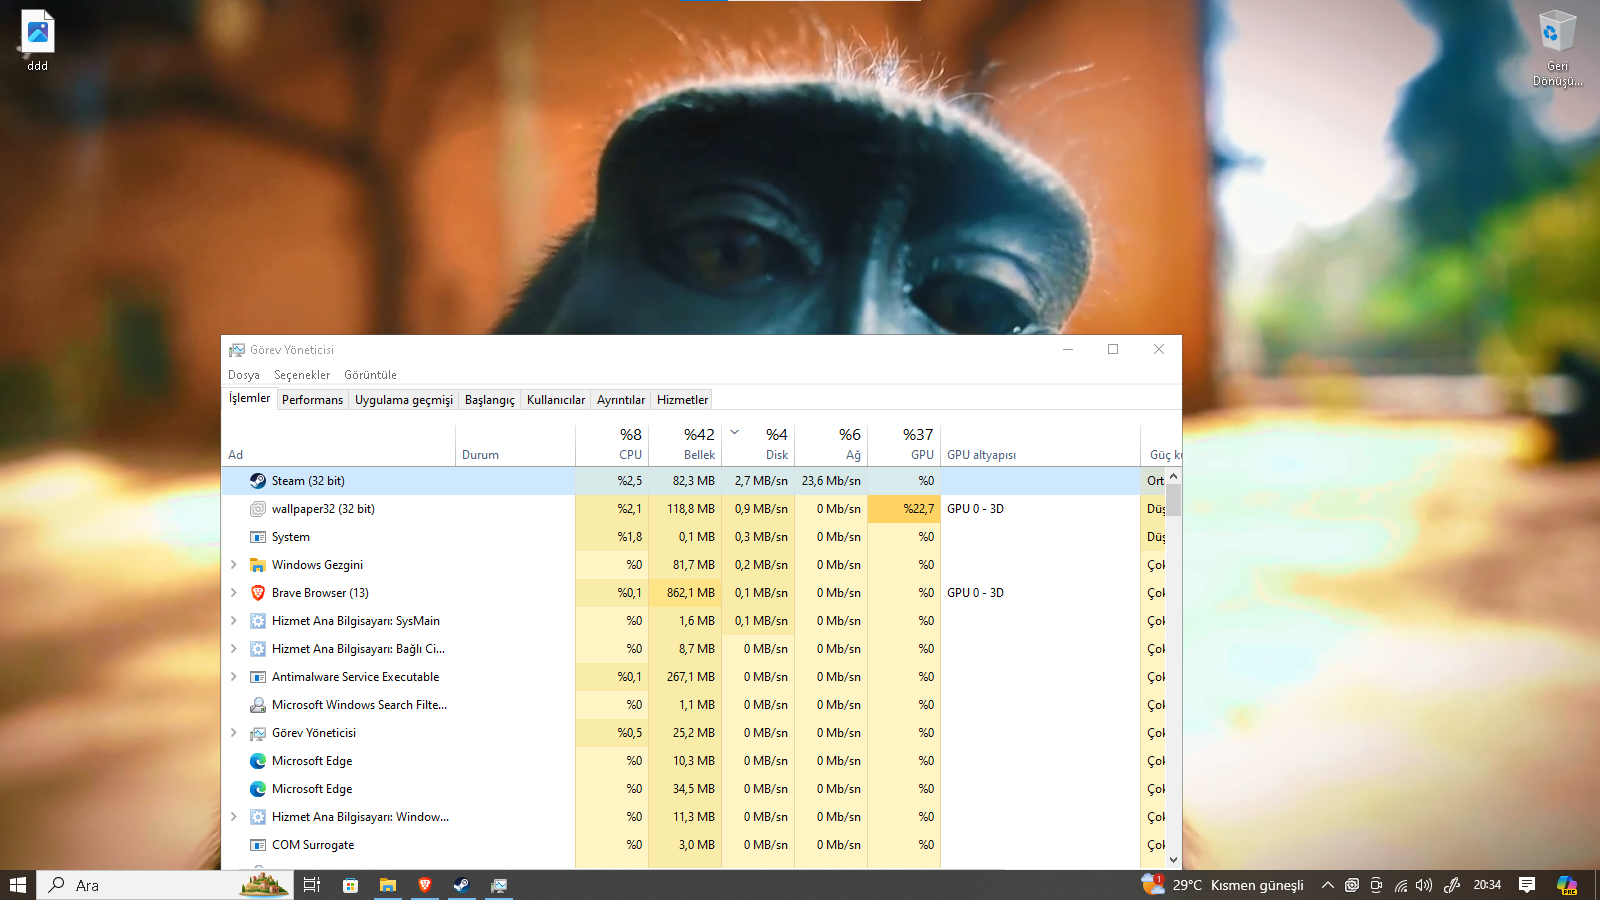Viewport: 1600px width, 900px height.
Task: Select the 862,1 MB memory cell
Action: [x=685, y=593]
